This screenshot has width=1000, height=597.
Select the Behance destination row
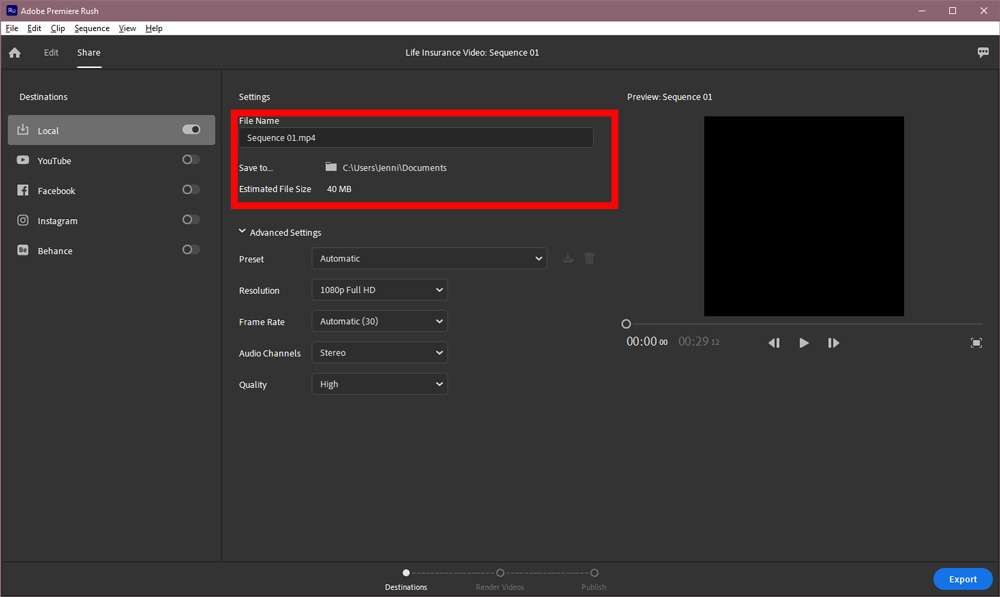(112, 250)
